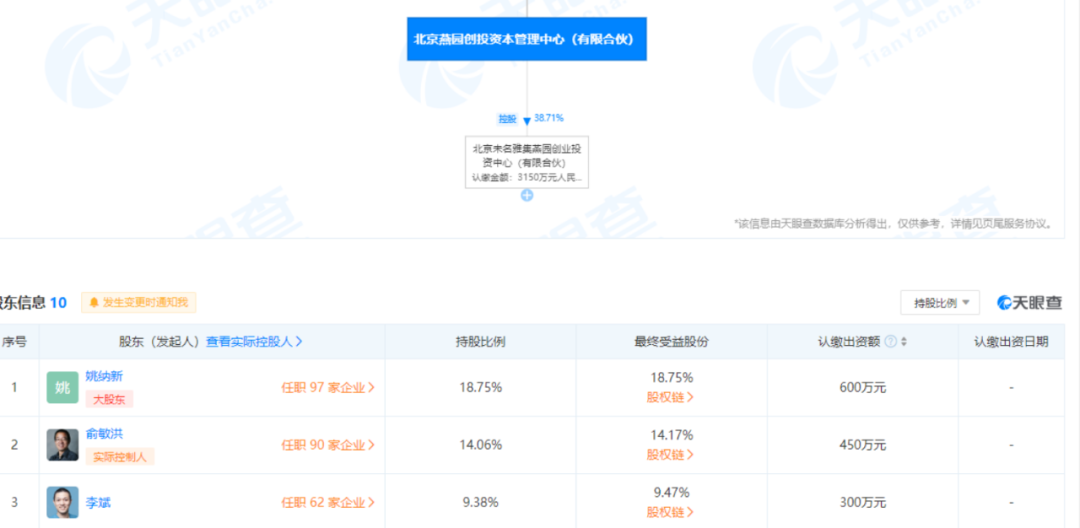
Task: Open the 查看实际控股人 link
Action: [254, 341]
